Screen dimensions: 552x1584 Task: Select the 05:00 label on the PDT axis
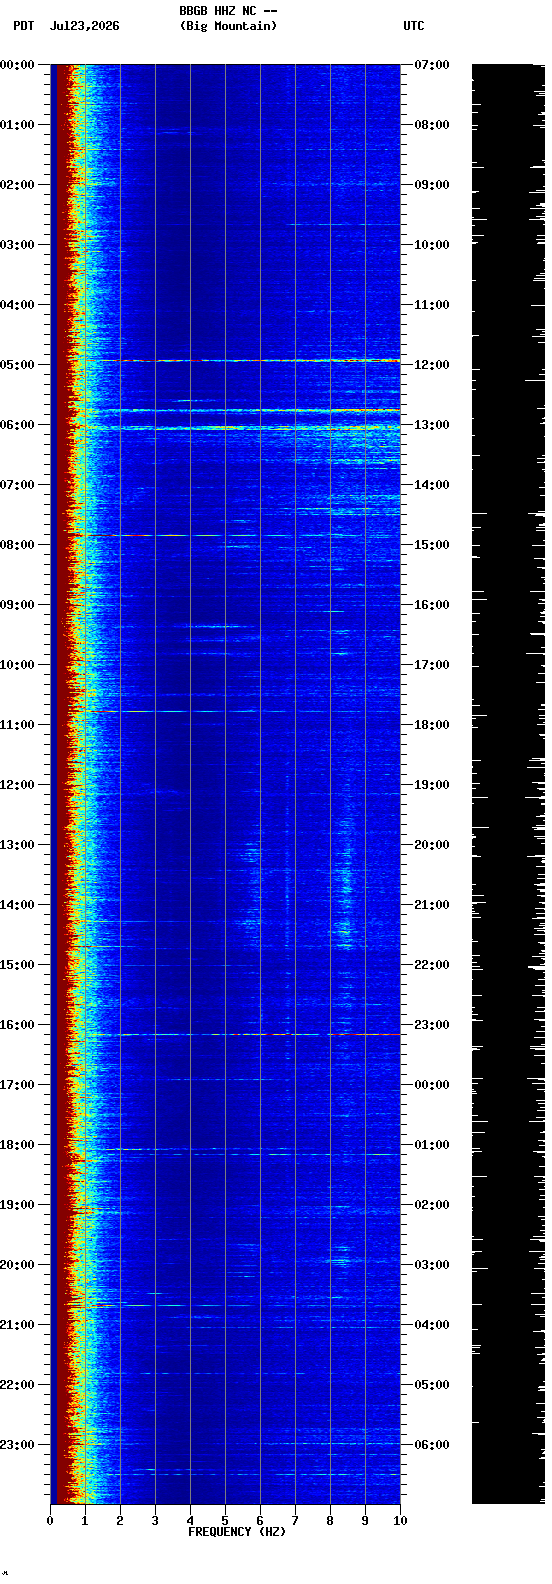(17, 365)
